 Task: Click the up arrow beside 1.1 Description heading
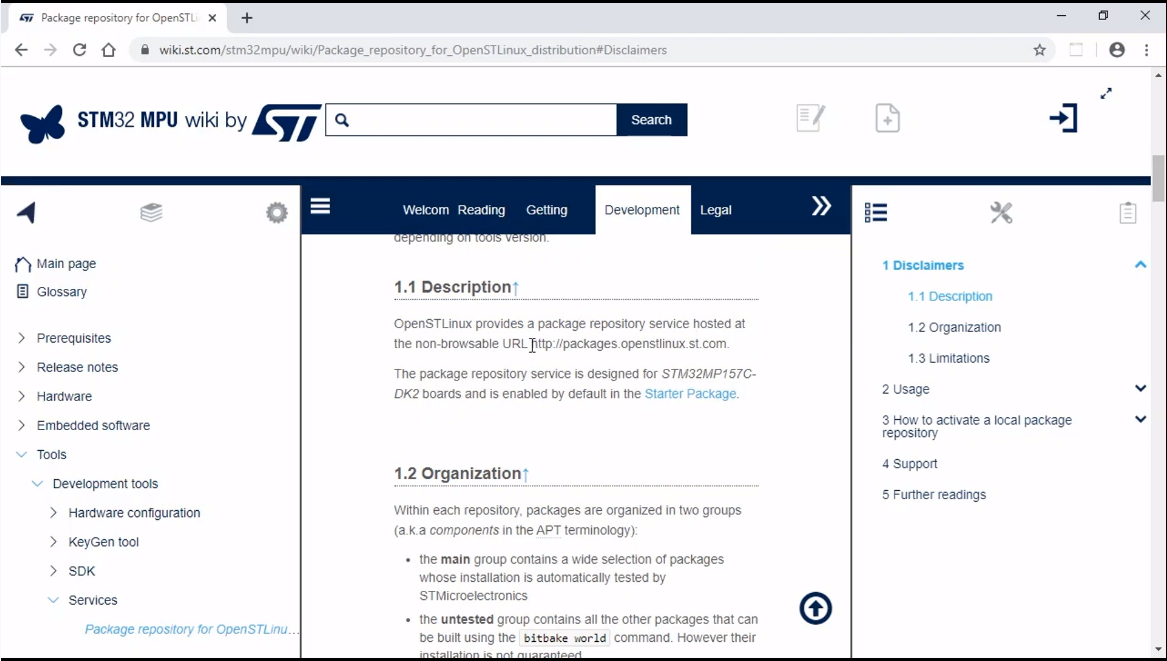point(515,287)
